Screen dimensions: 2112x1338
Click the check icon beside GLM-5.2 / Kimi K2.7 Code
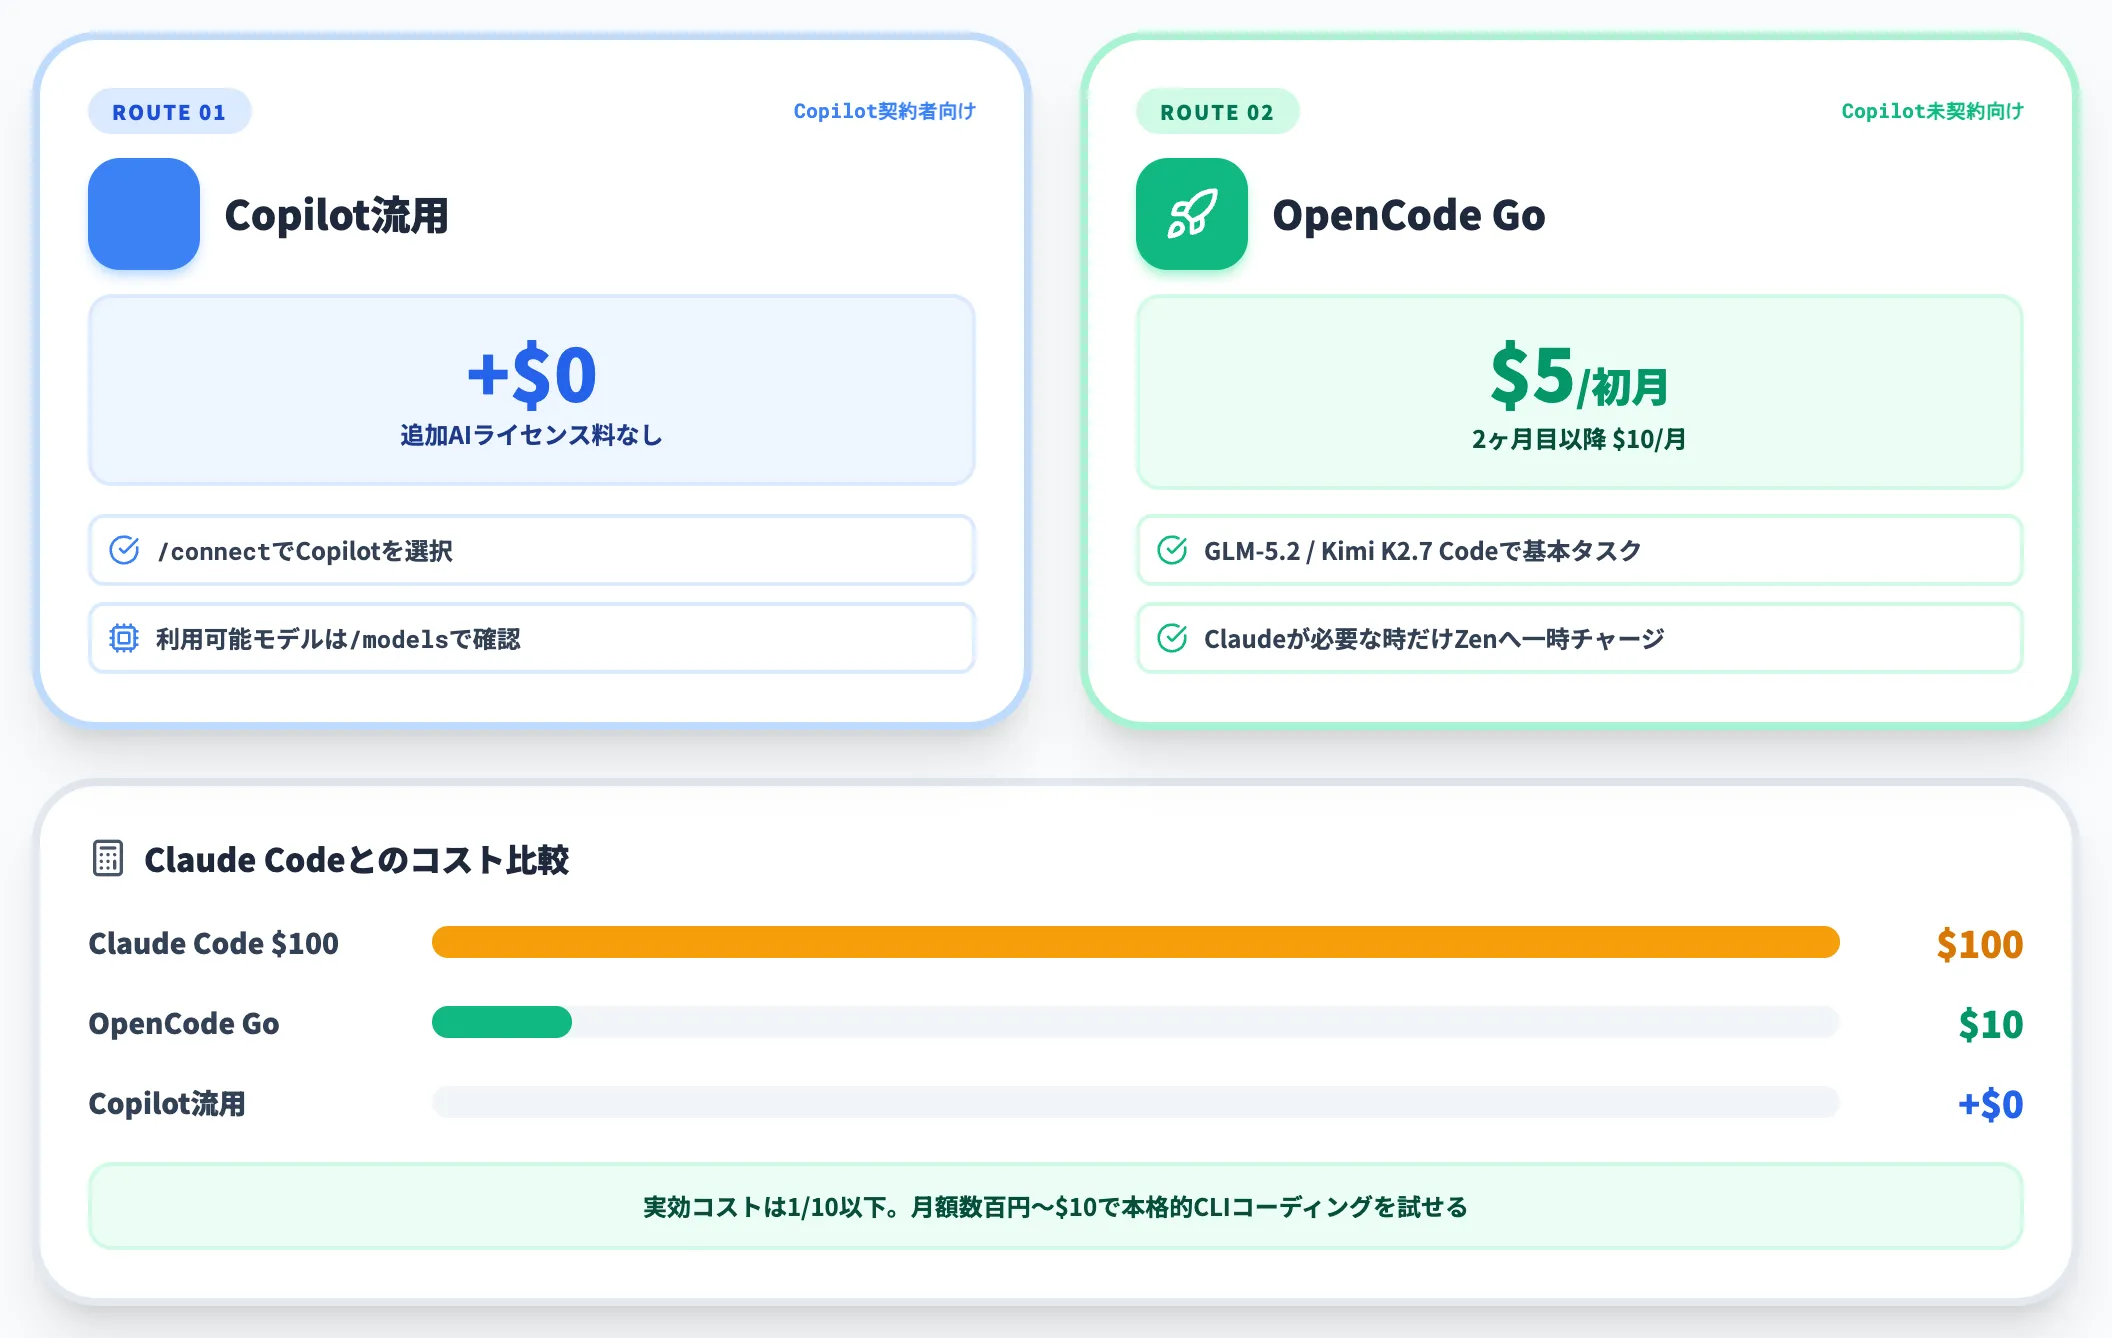pyautogui.click(x=1172, y=550)
